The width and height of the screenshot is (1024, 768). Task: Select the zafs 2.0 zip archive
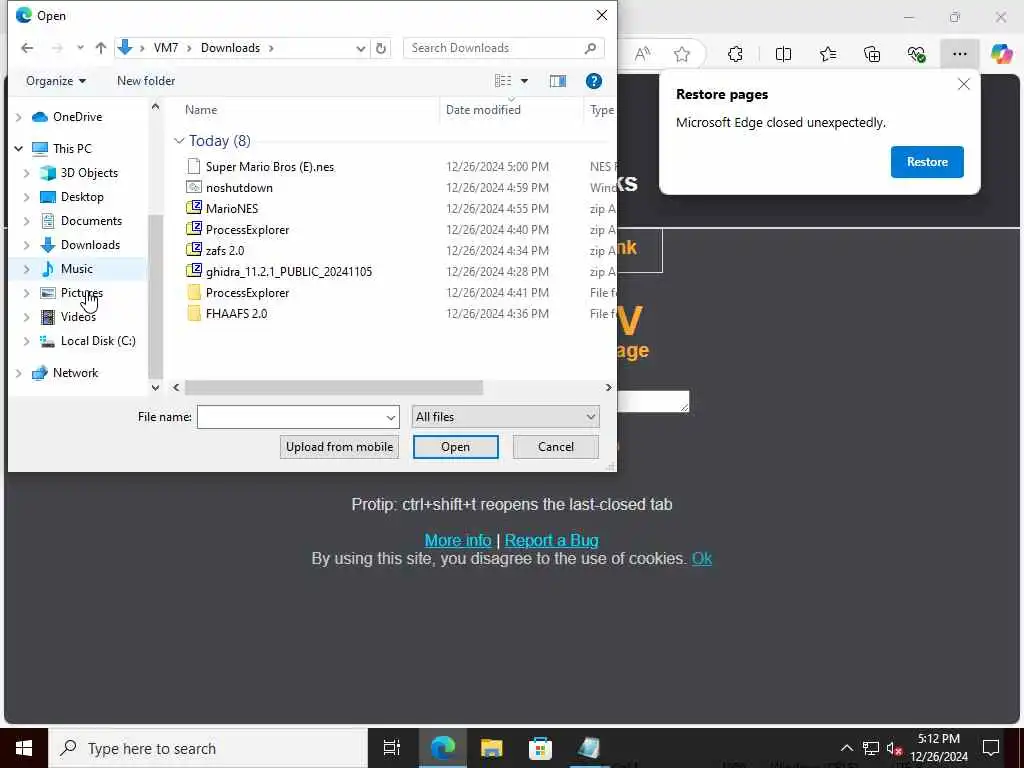[x=225, y=251]
